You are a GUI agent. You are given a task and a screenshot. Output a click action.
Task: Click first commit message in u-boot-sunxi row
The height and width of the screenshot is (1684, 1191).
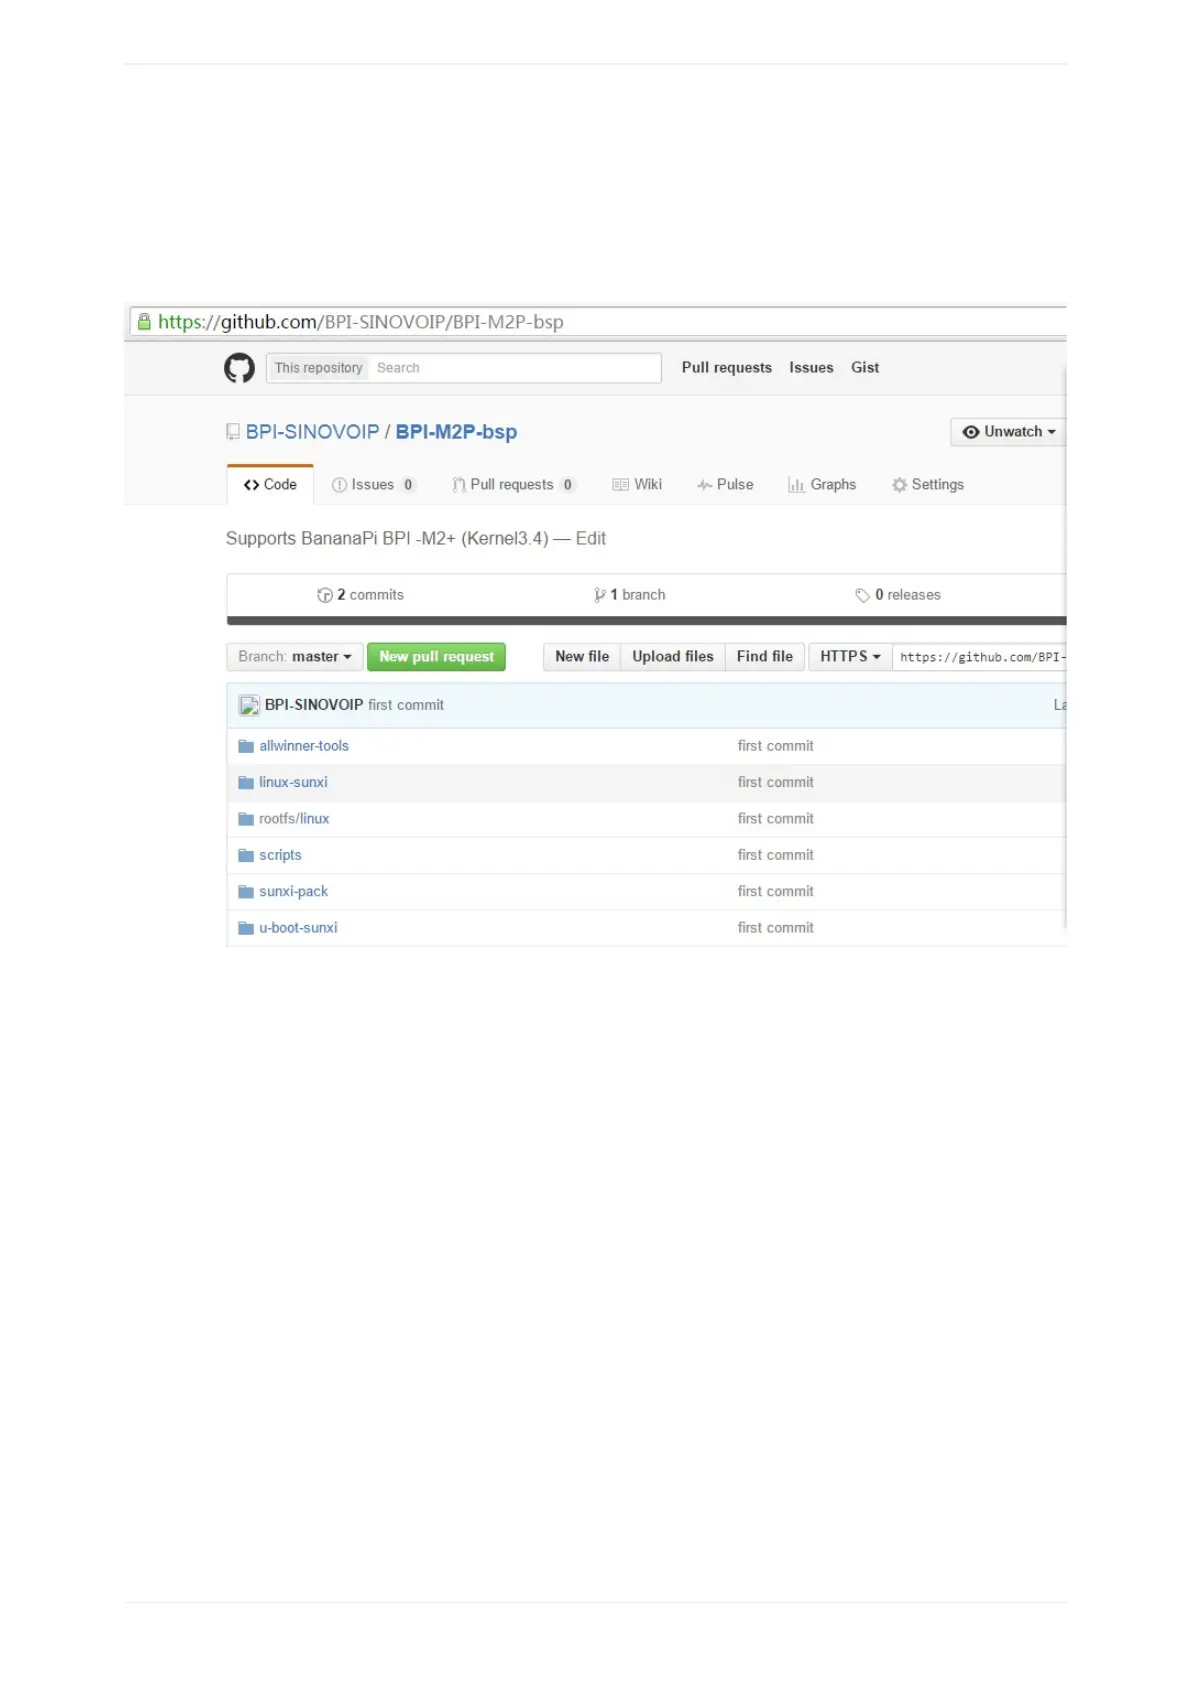tap(776, 928)
